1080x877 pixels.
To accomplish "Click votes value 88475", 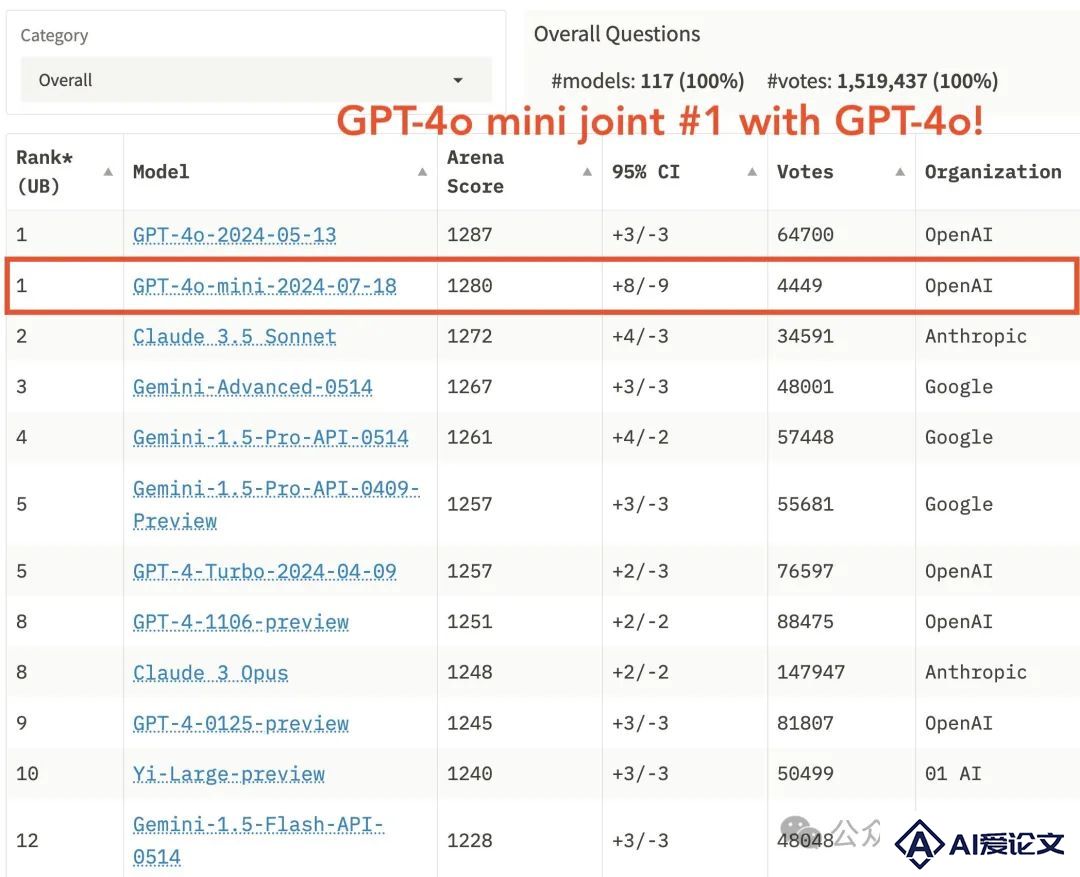I will [x=805, y=621].
